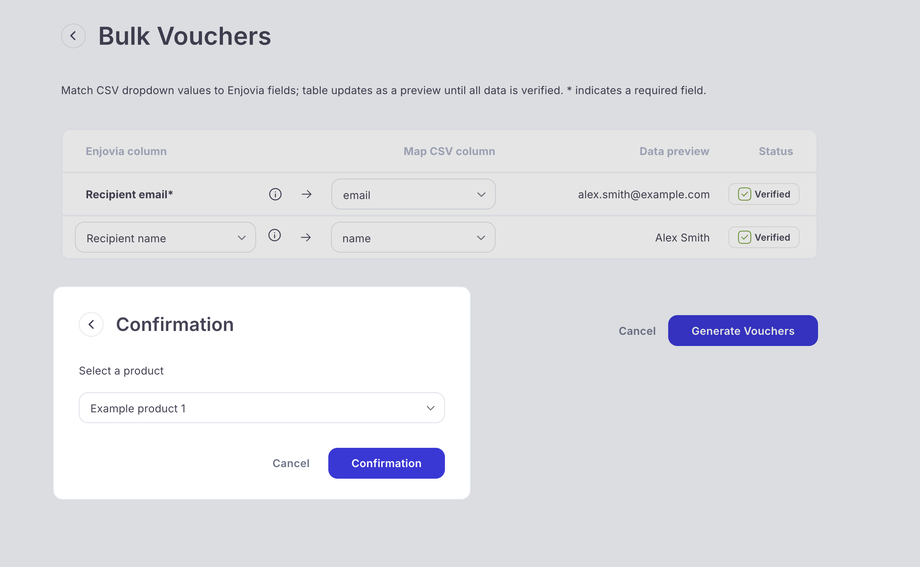The width and height of the screenshot is (920, 567).
Task: Click the mapping arrow in name row
Action: [306, 237]
